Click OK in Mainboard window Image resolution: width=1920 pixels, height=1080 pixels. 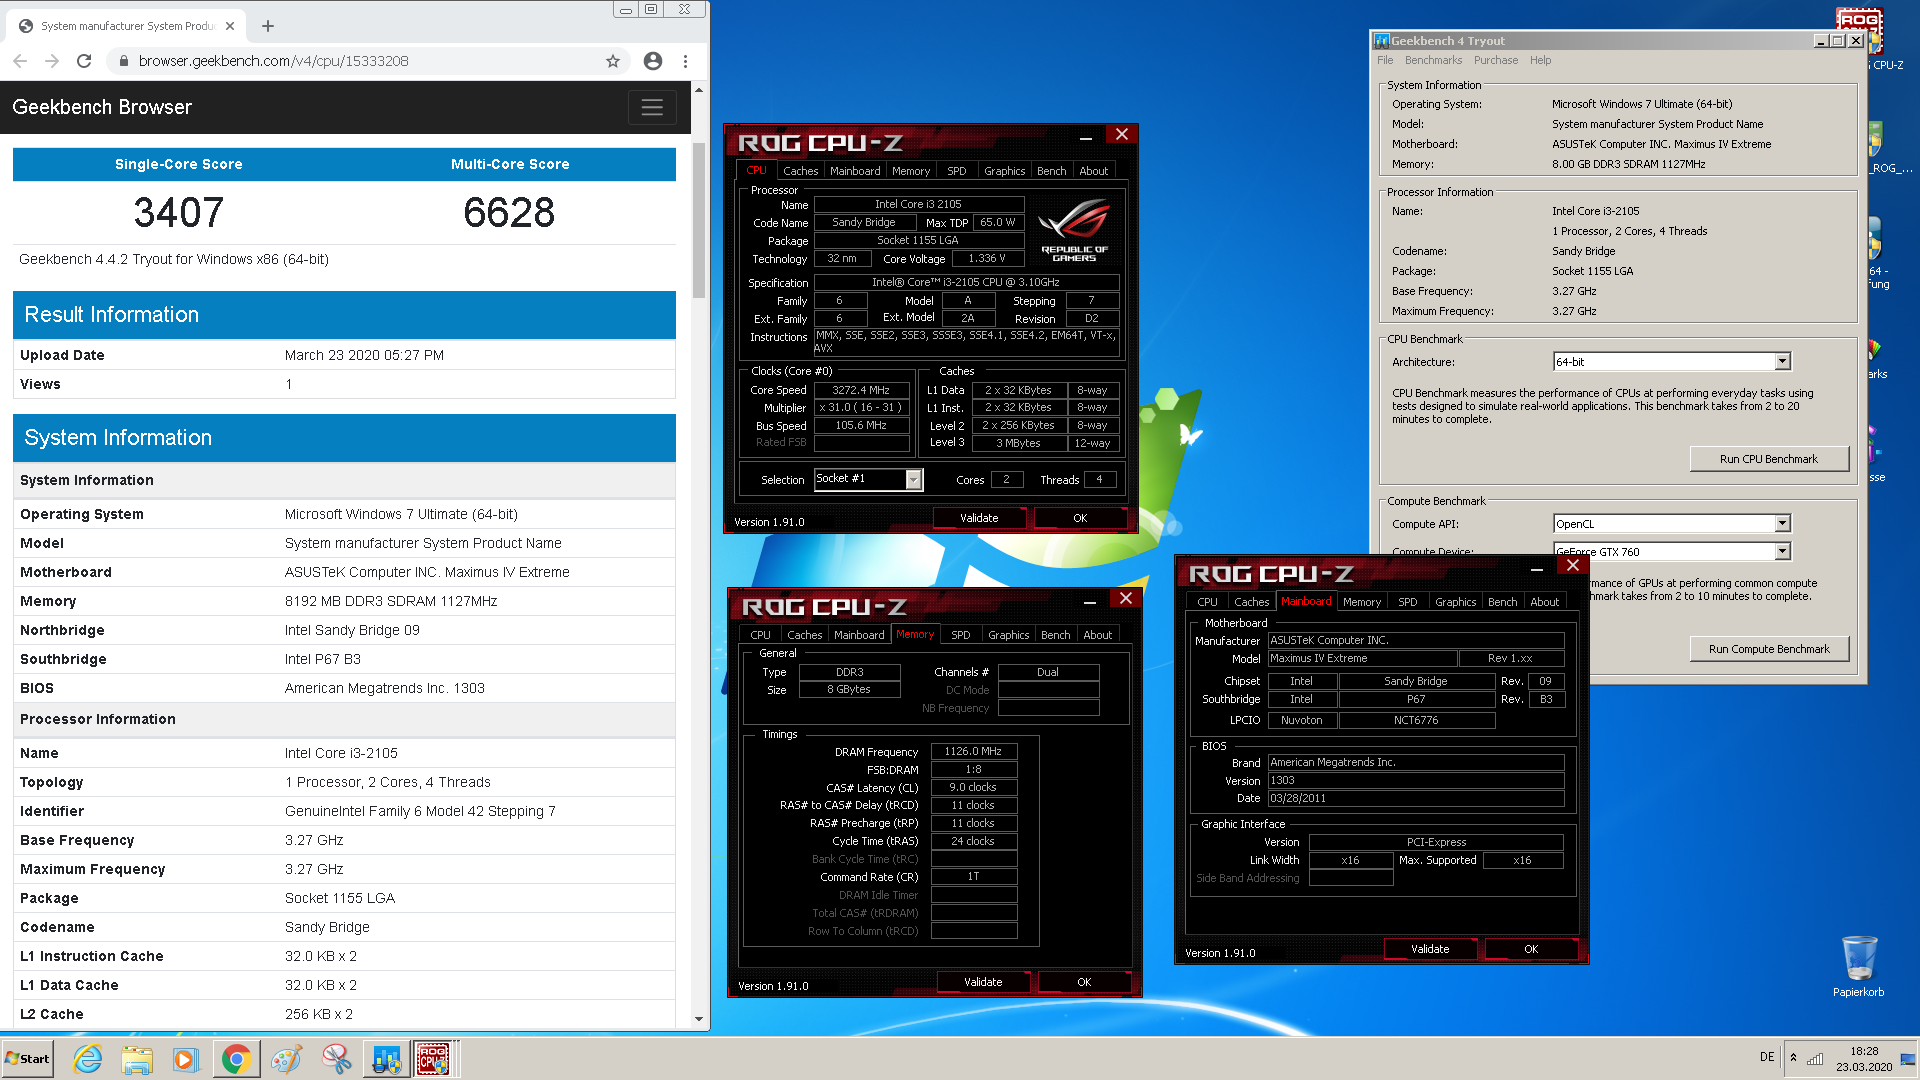point(1531,949)
